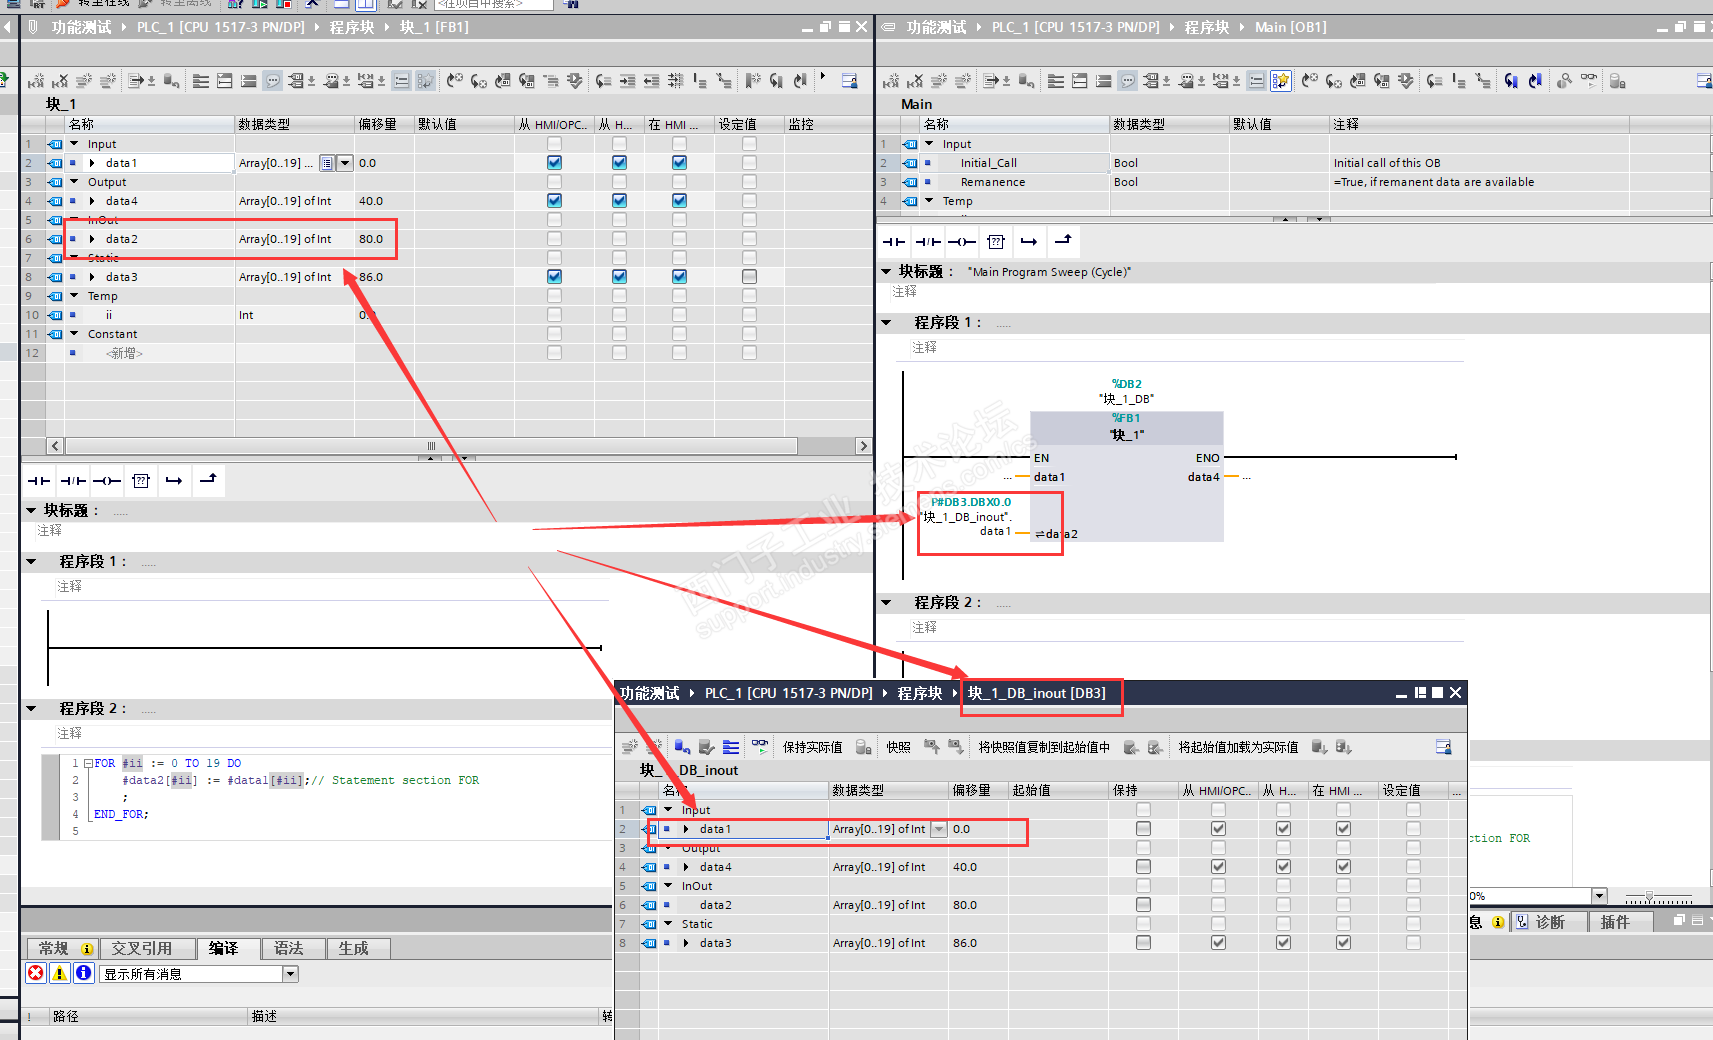Image resolution: width=1713 pixels, height=1040 pixels.
Task: Enable retain checkbox for data3 in DB3
Action: click(x=1143, y=943)
